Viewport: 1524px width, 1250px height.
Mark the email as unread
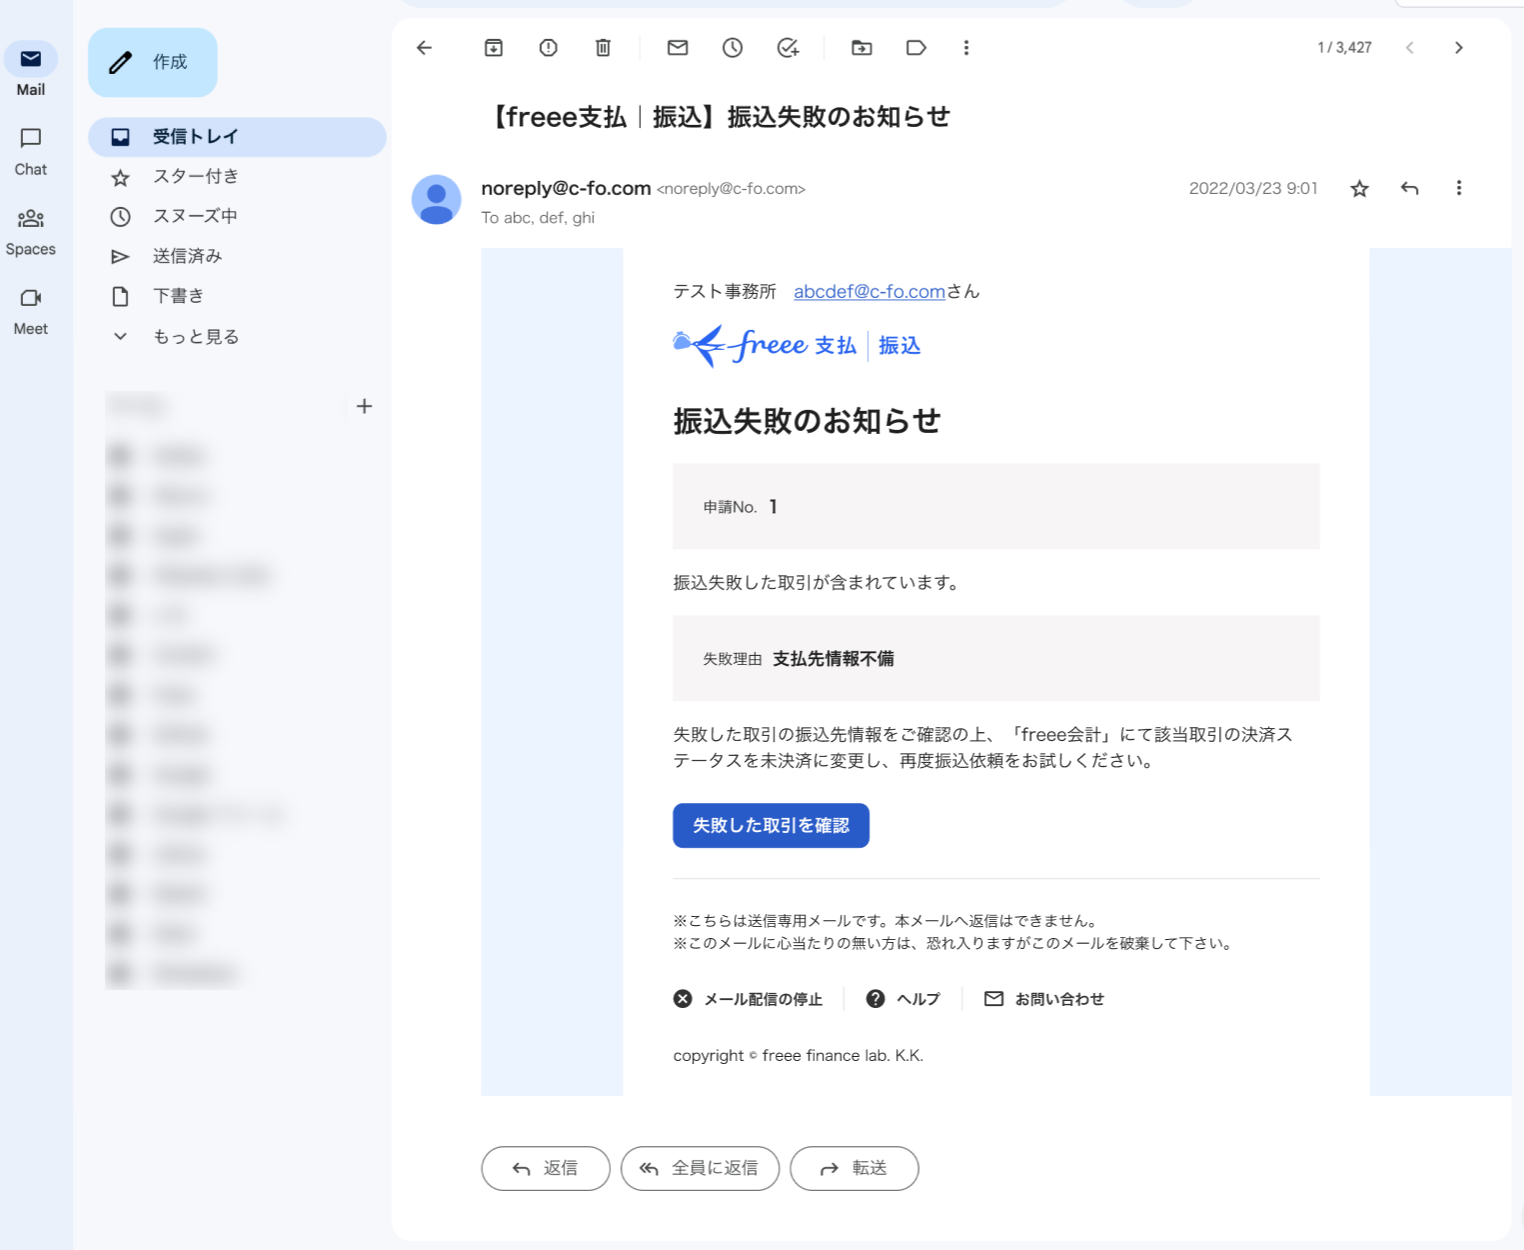[678, 47]
